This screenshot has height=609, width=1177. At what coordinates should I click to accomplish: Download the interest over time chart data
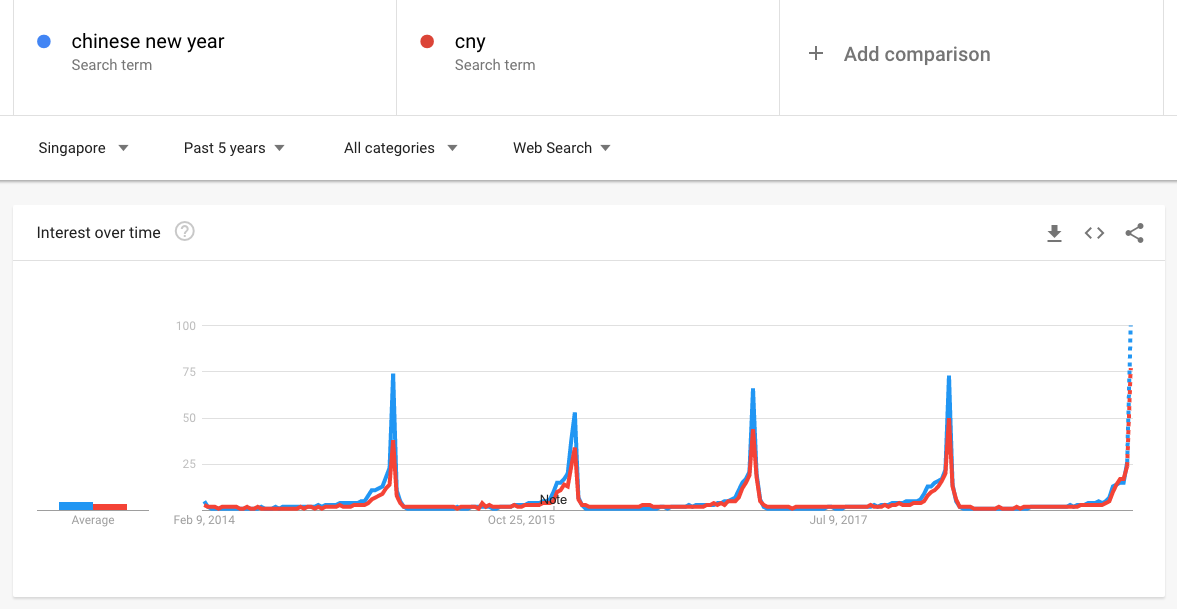click(x=1054, y=233)
